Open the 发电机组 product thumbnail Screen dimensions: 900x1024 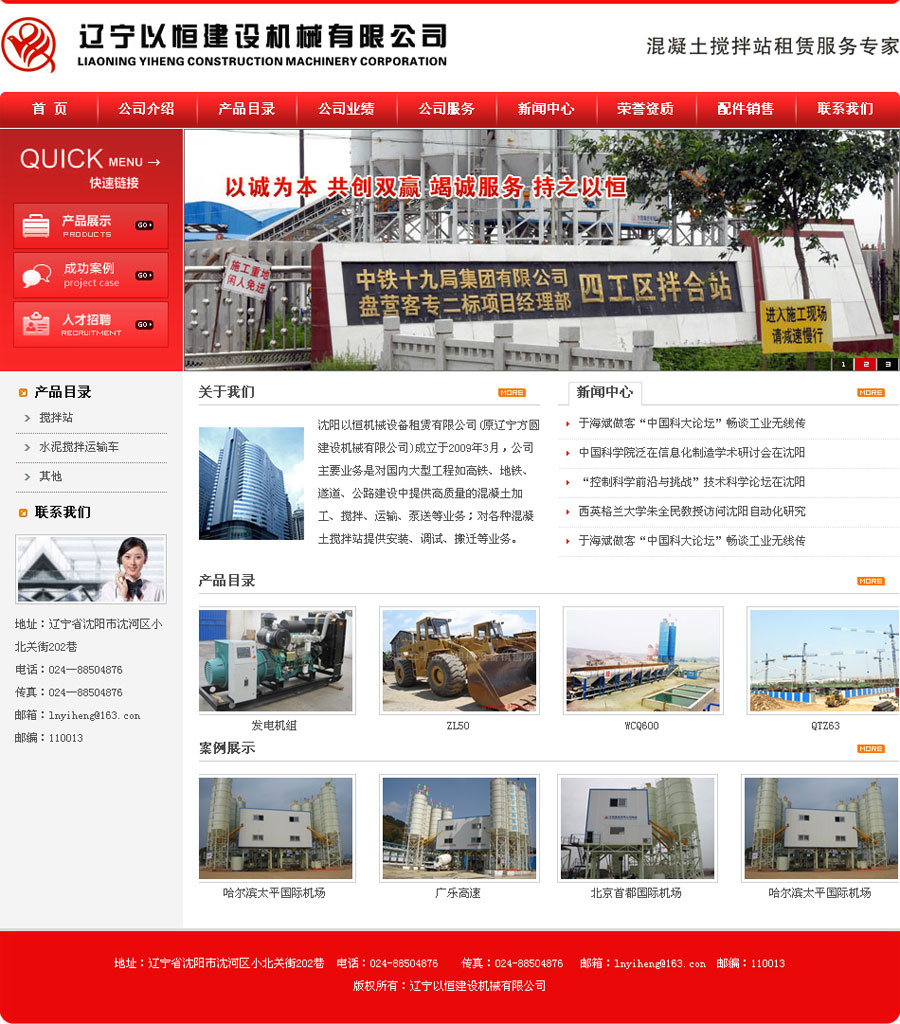tap(275, 660)
